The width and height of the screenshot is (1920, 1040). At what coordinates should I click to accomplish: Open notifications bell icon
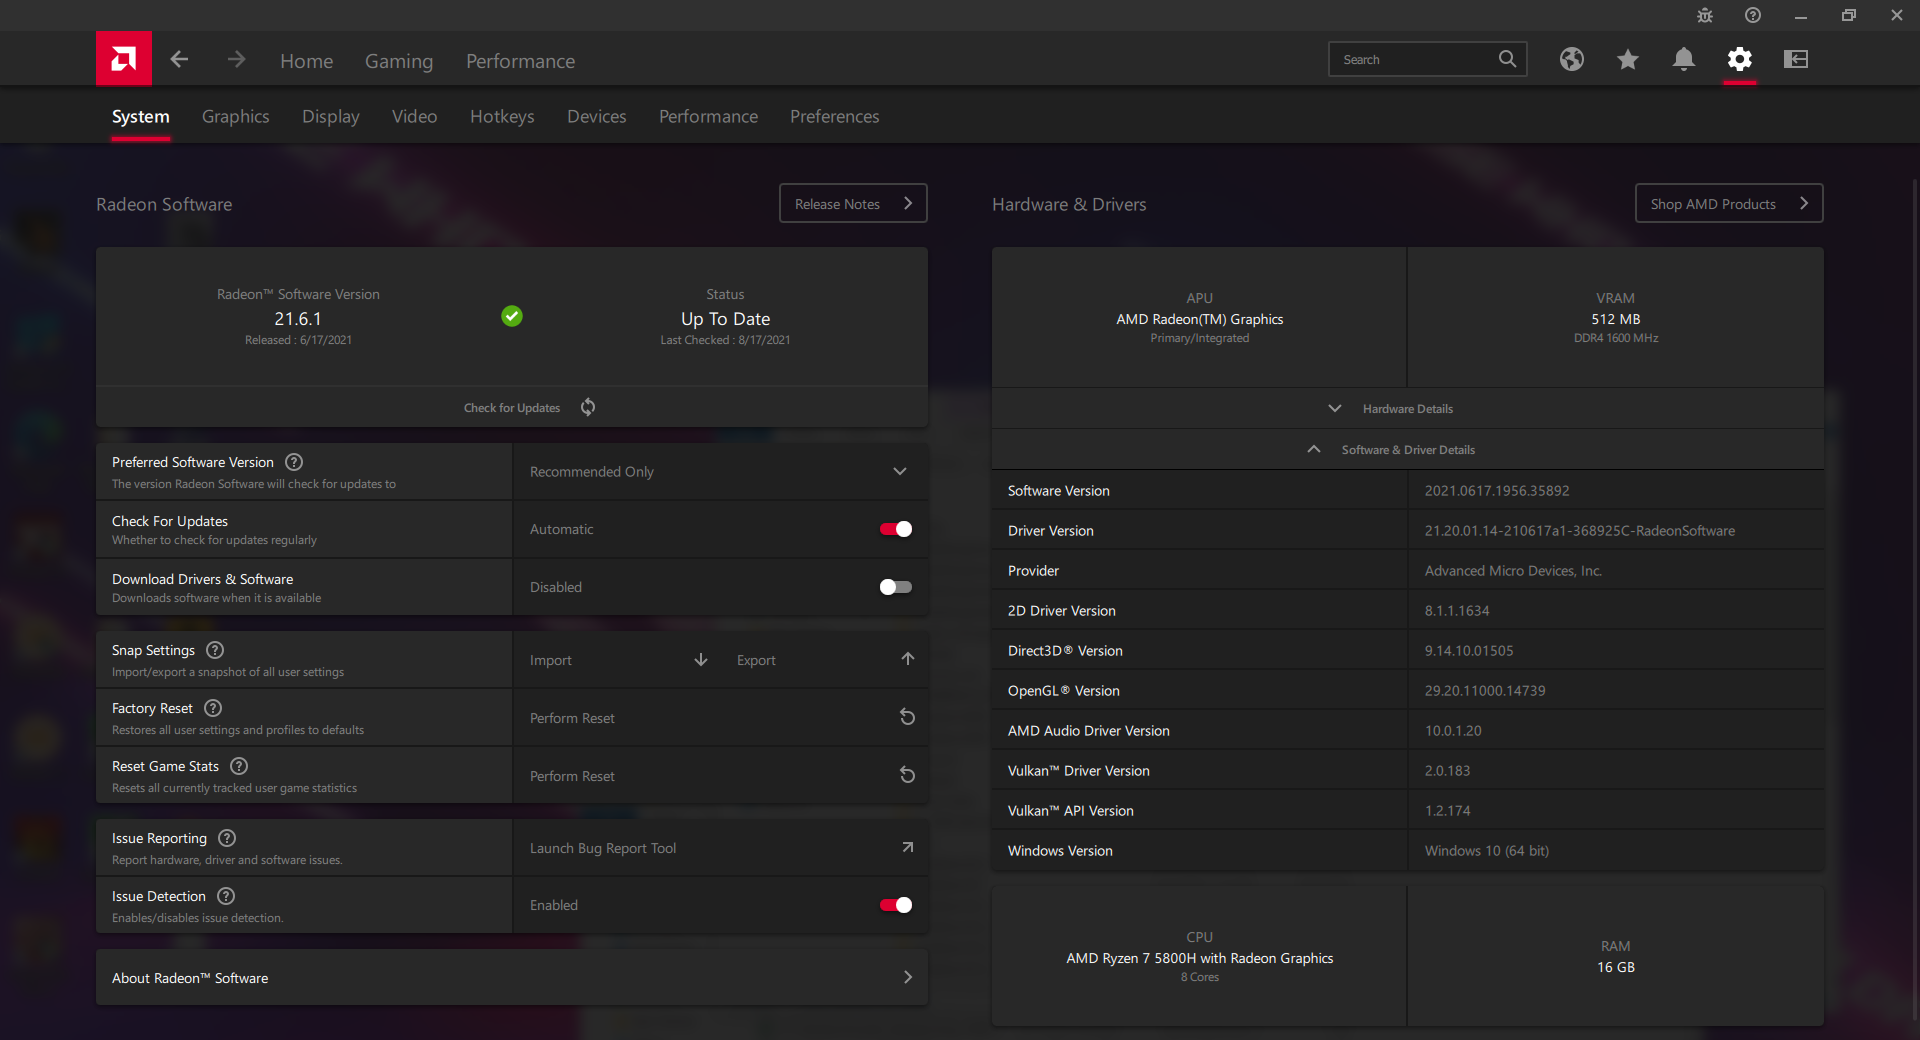coord(1683,60)
